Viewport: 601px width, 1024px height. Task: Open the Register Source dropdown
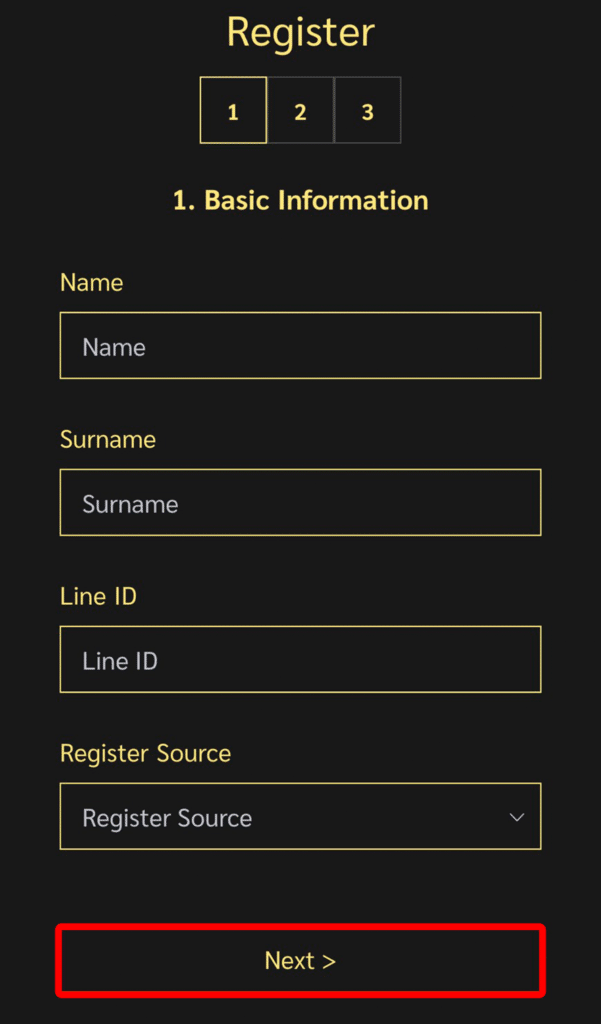click(300, 816)
